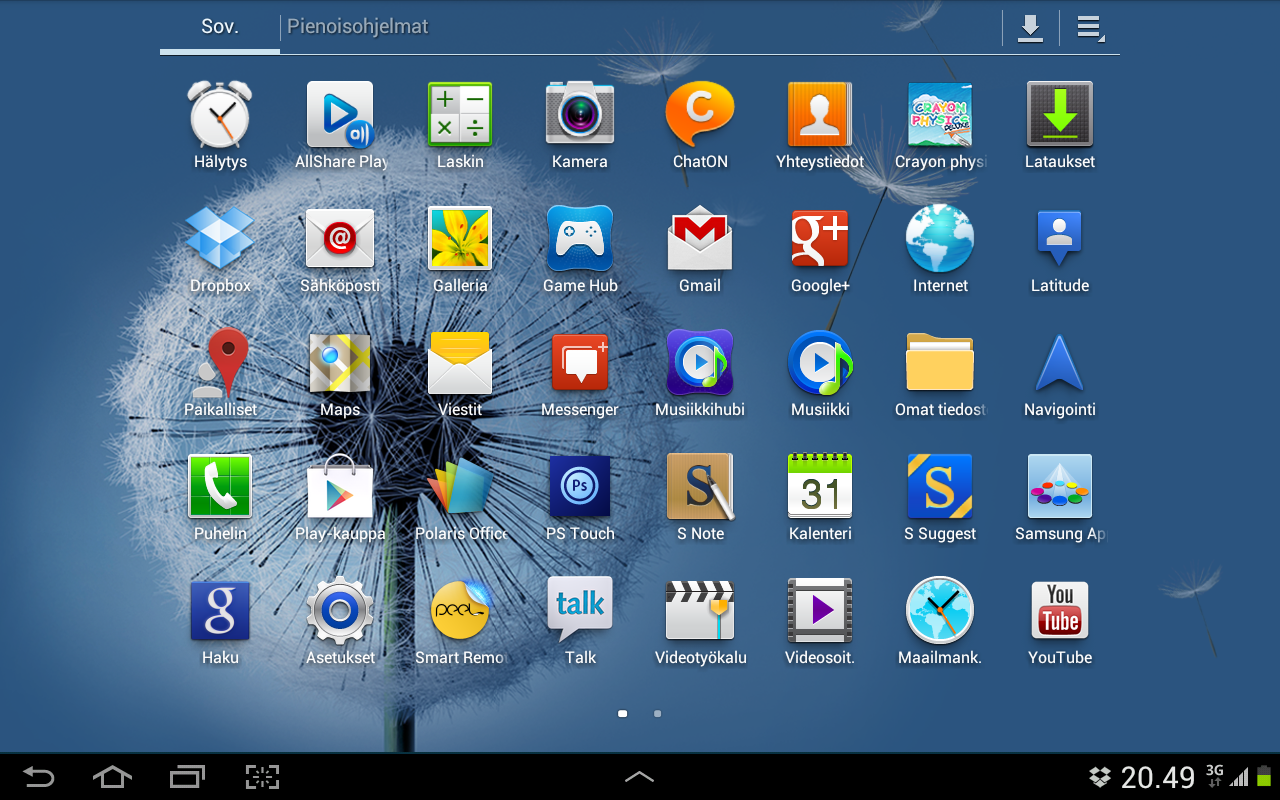
Task: Switch to the Sov. apps tab
Action: [x=220, y=27]
